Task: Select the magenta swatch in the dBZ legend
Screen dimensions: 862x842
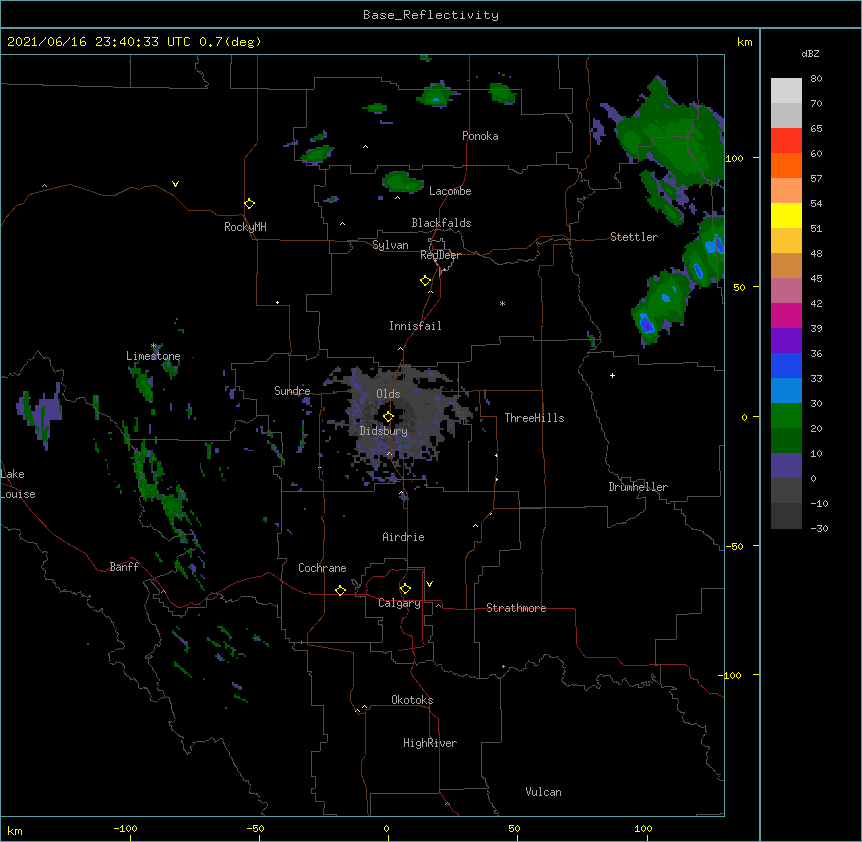Action: tap(786, 315)
